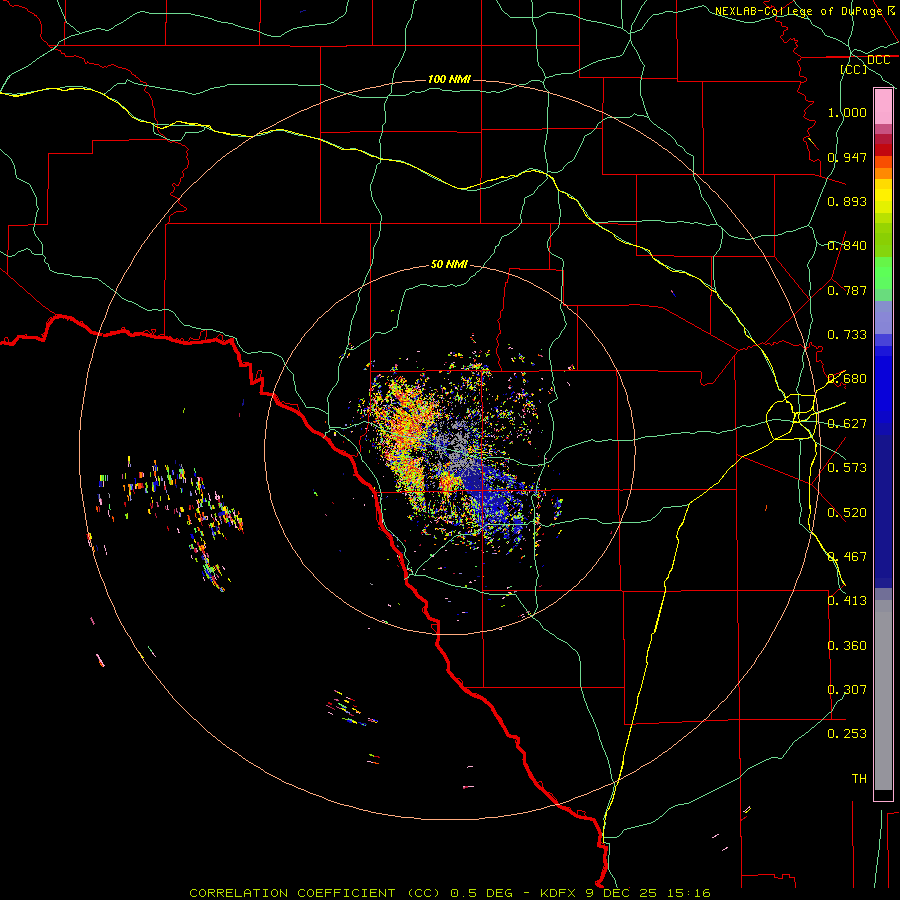Click the DCC product label
Screen dimensions: 900x900
[879, 60]
